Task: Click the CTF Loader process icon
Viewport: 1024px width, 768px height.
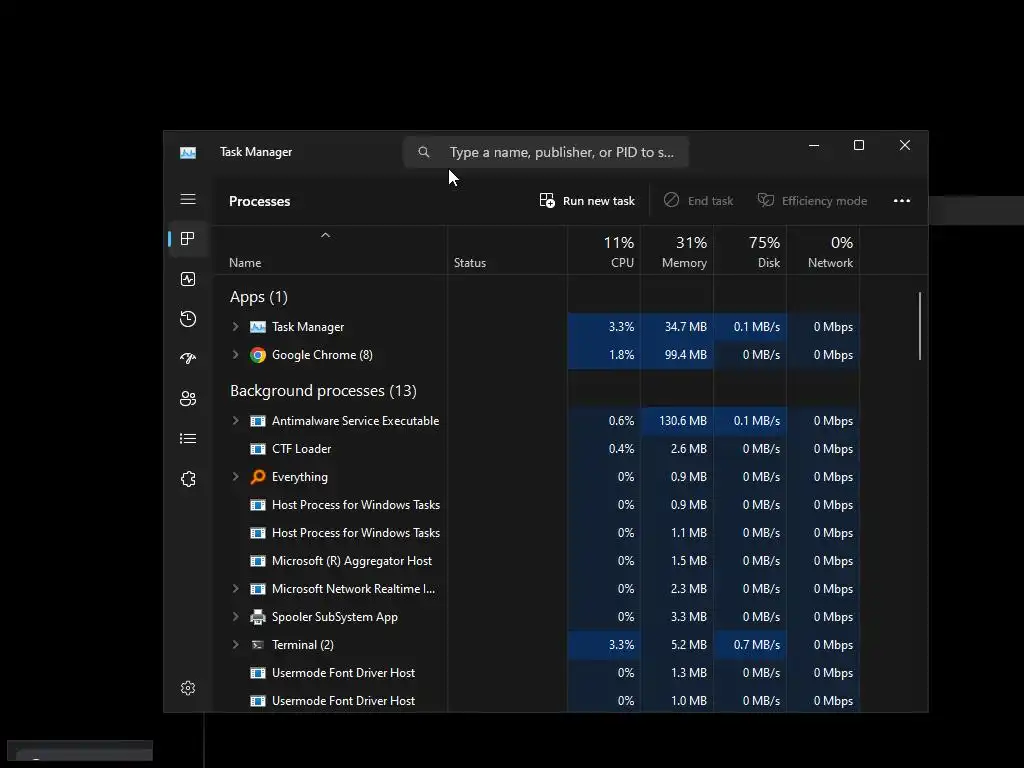Action: [x=258, y=449]
